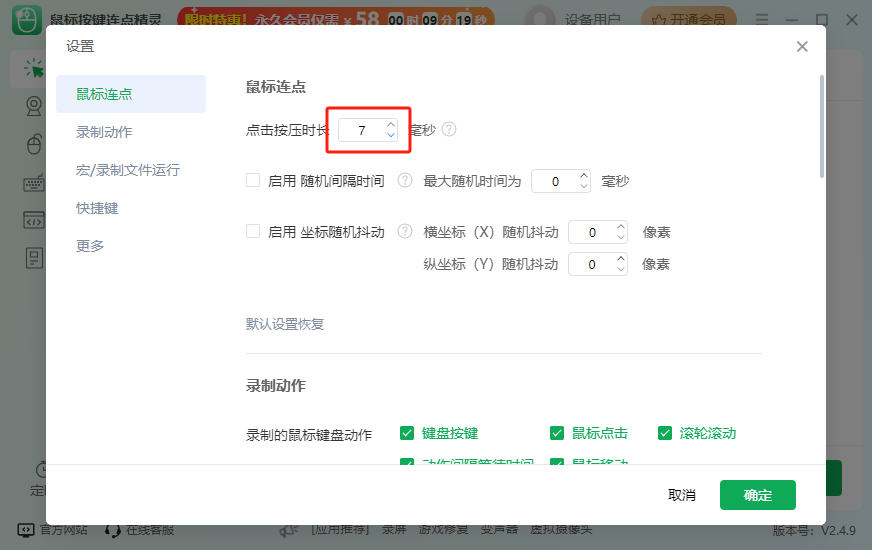Select the mouse icon in main window sidebar
This screenshot has height=550, width=872.
34,143
